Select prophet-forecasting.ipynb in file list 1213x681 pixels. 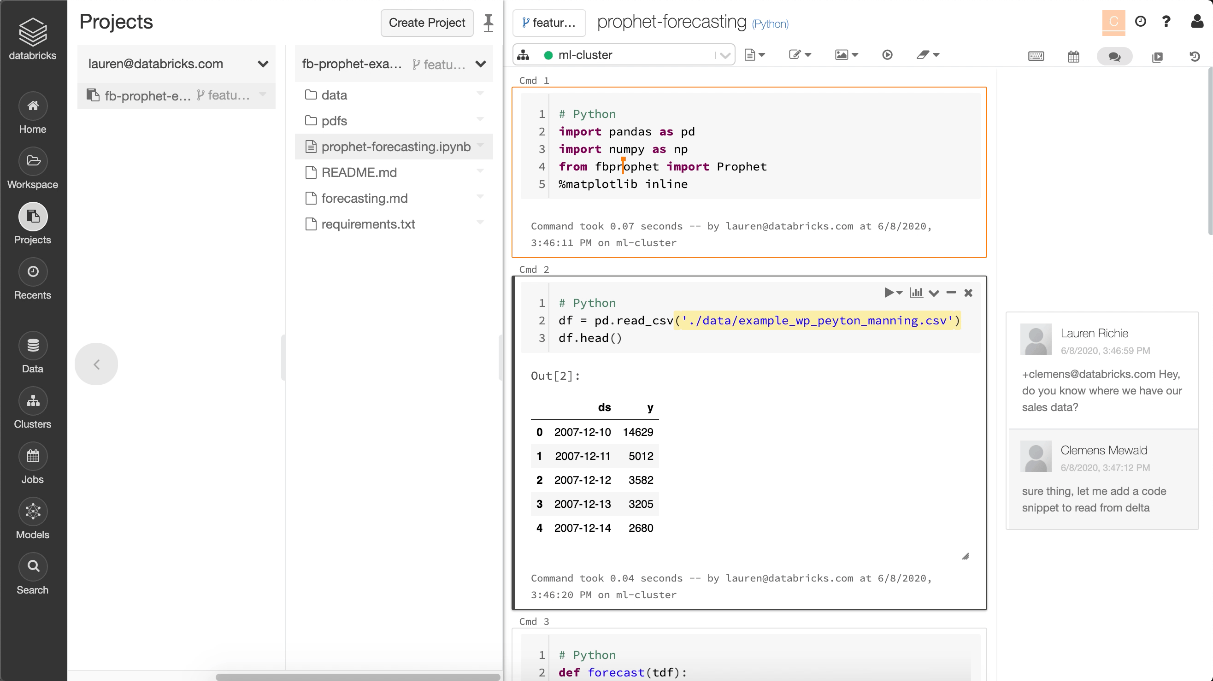coord(395,146)
